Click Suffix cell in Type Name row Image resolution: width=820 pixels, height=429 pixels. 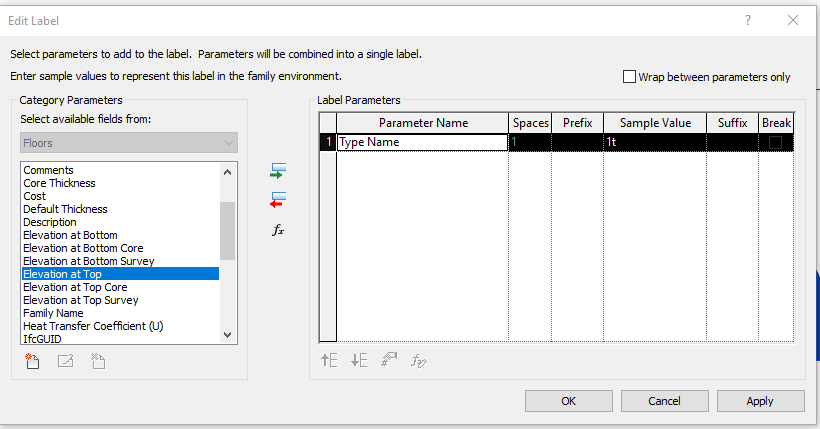pyautogui.click(x=732, y=142)
